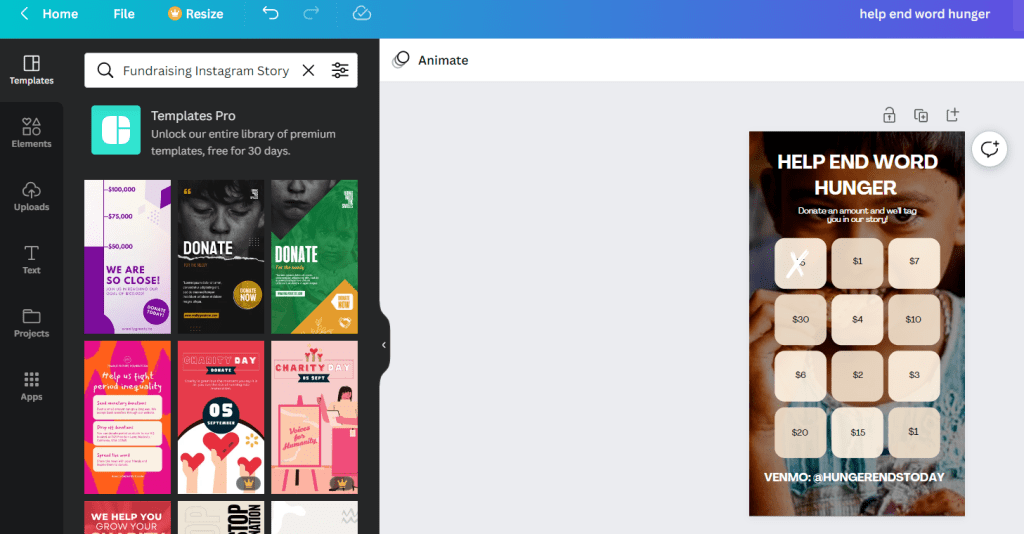
Task: Click the cloud save status icon
Action: (x=362, y=14)
